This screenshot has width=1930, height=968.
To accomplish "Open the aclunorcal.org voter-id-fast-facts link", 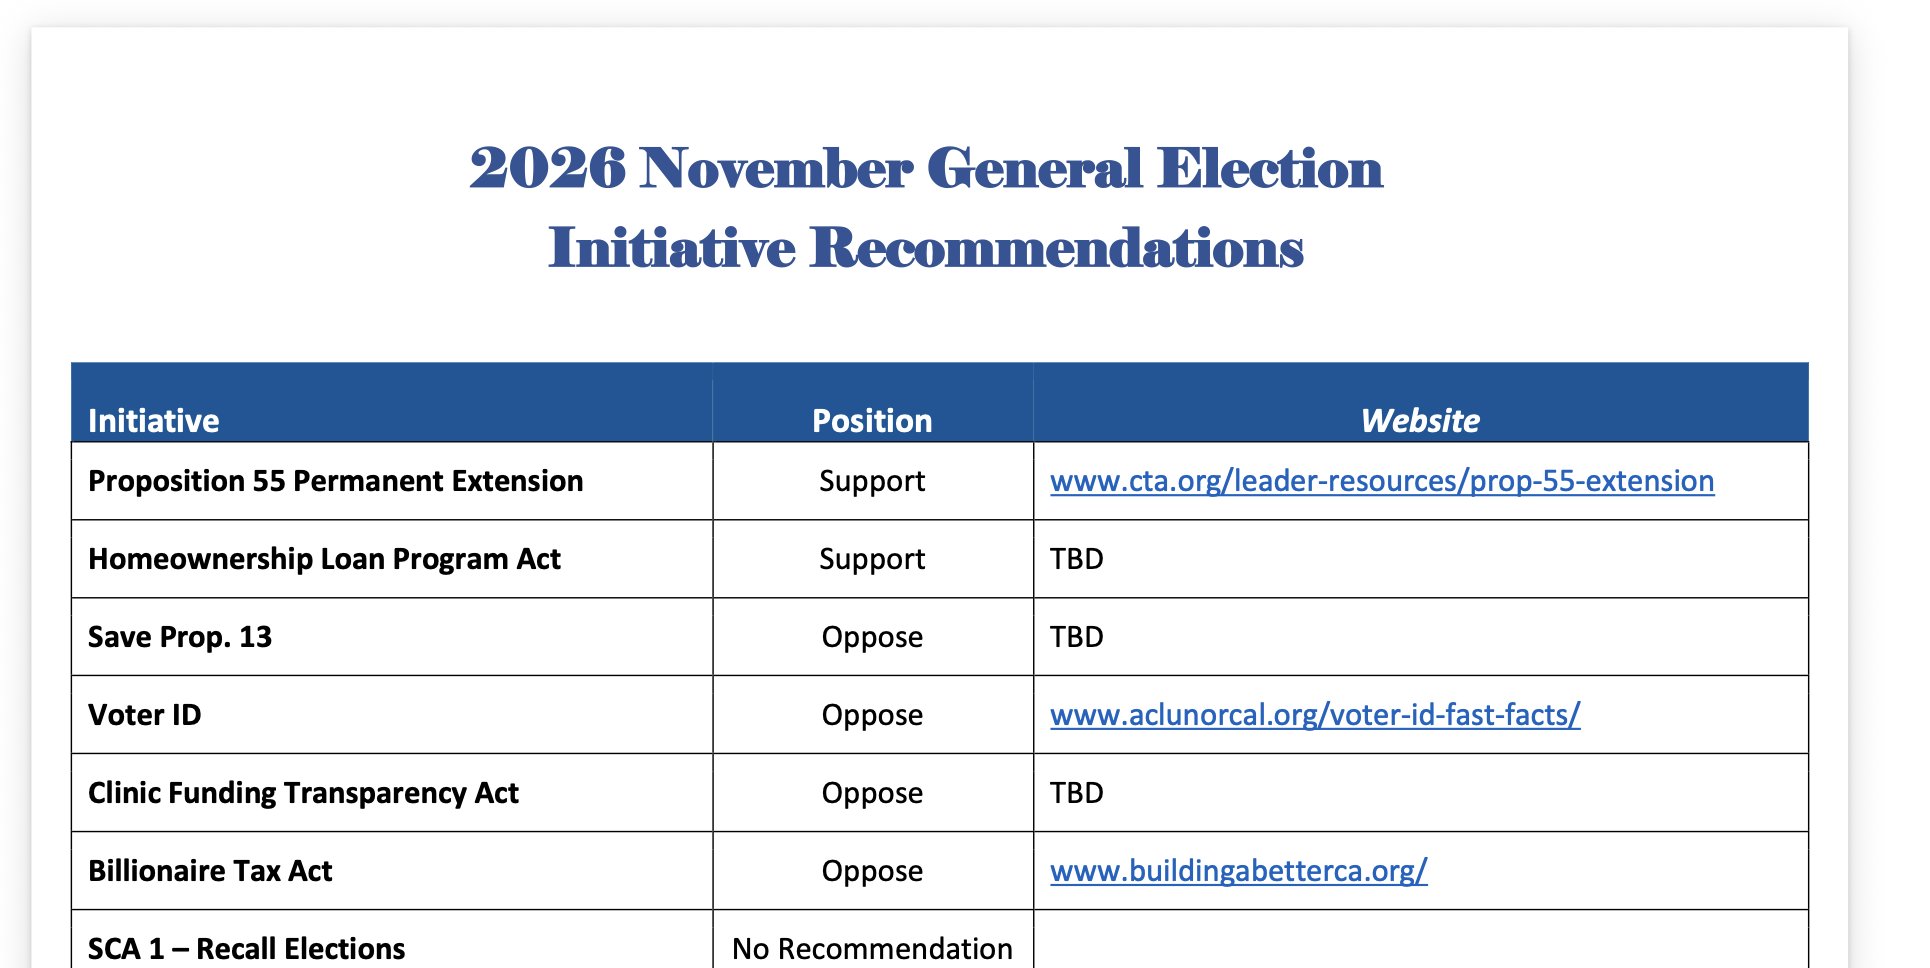I will coord(1315,715).
